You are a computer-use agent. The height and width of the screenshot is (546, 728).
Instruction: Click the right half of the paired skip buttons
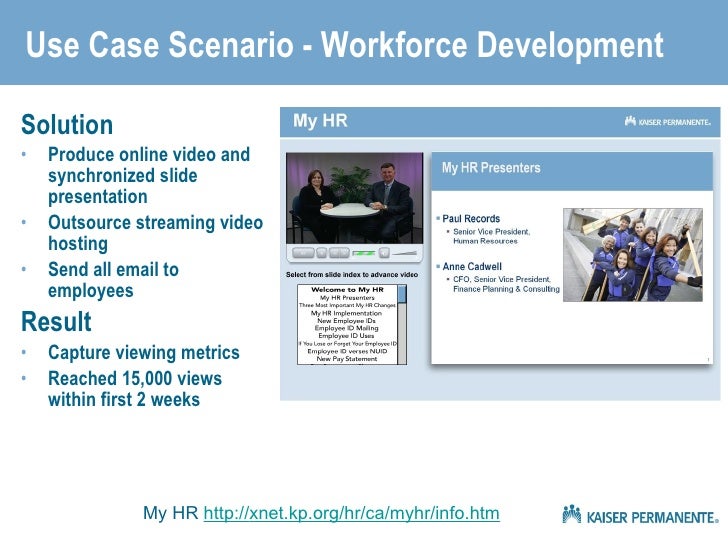click(x=344, y=253)
